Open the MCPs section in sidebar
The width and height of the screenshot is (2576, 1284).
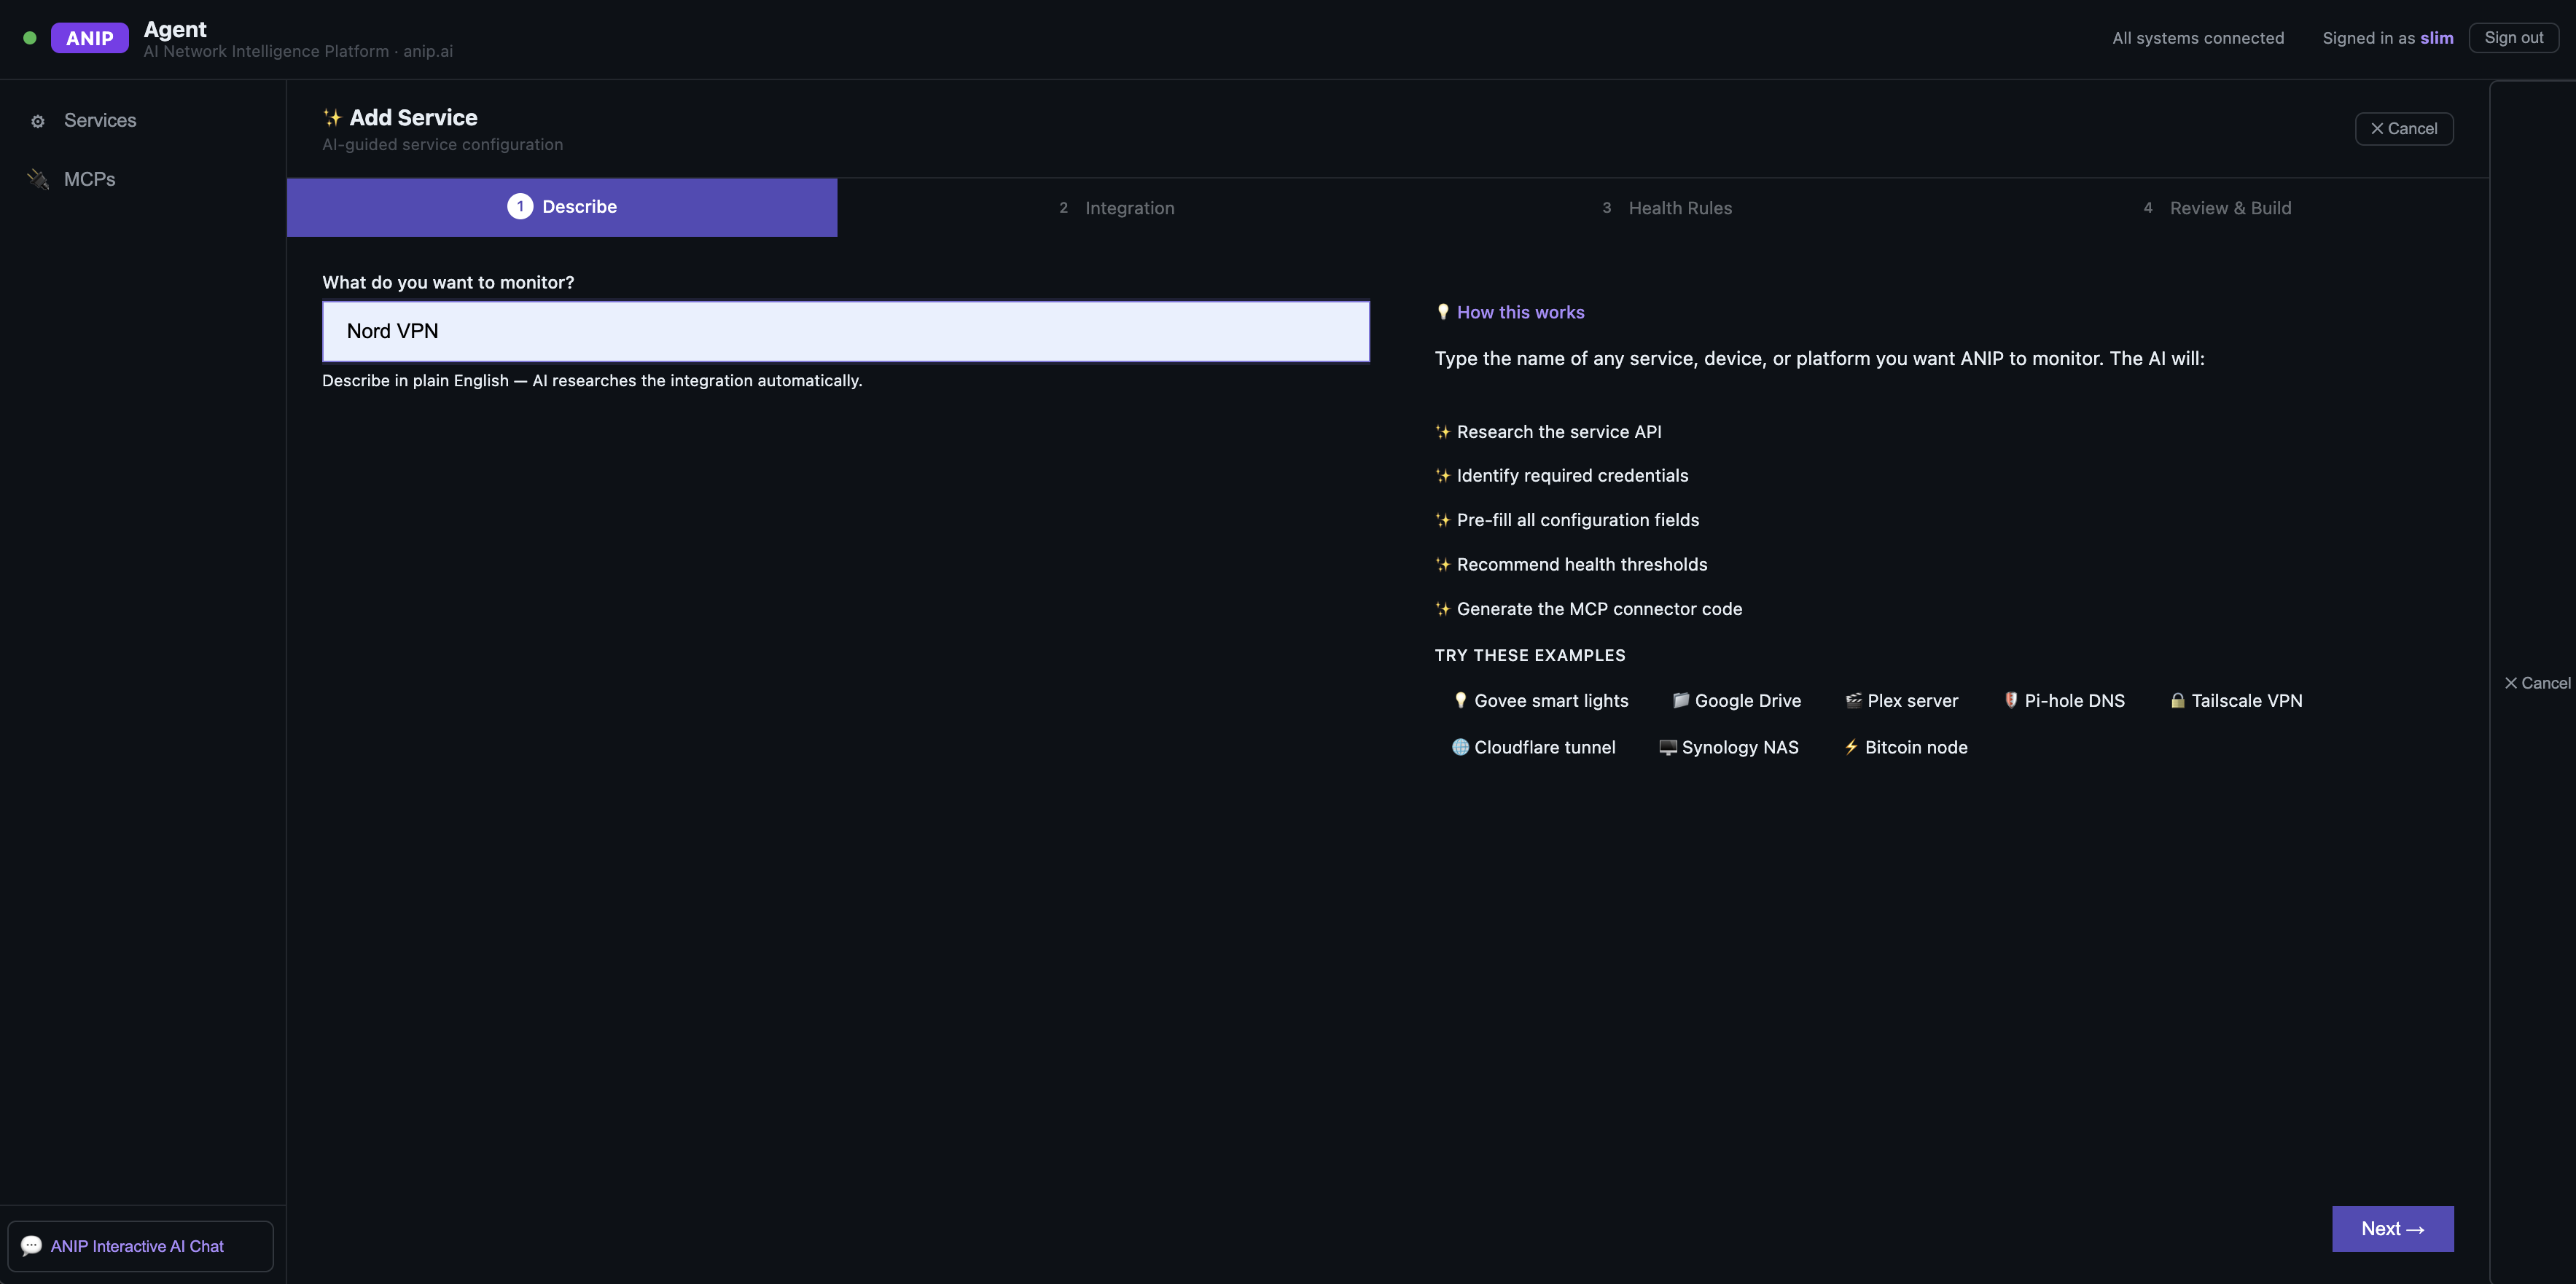click(143, 179)
